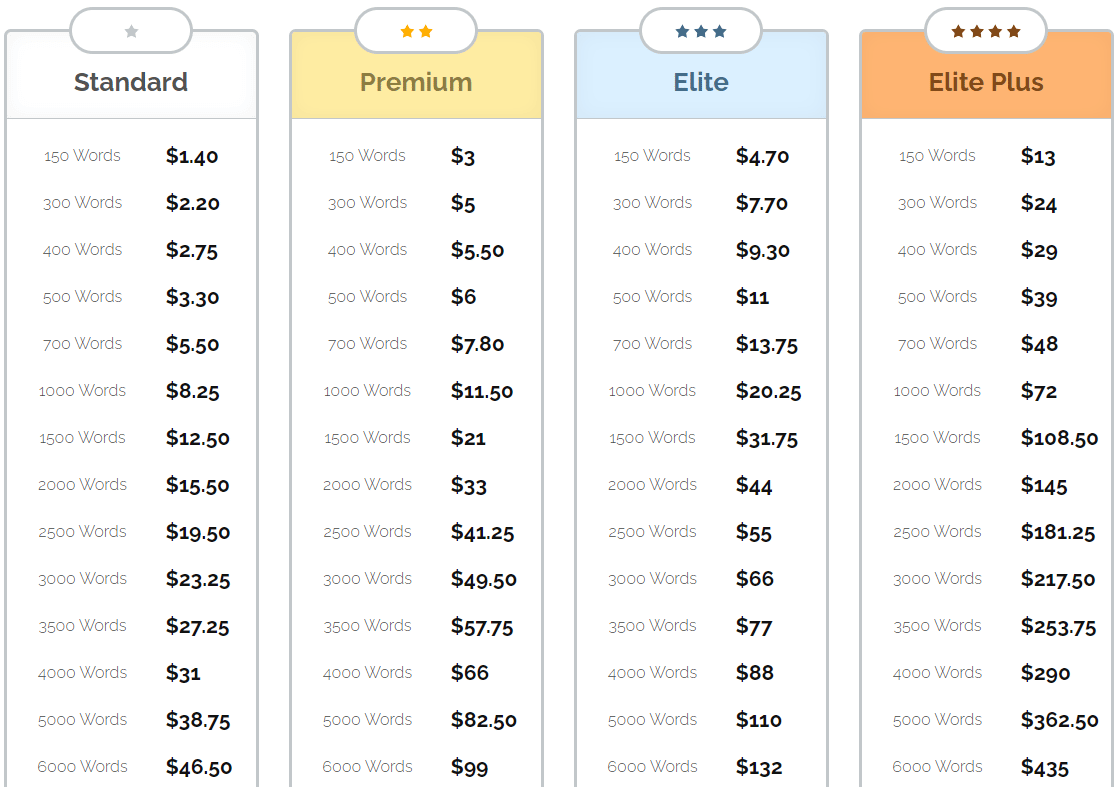
Task: Click the $5.50 Premium price for 400 words
Action: click(x=477, y=250)
